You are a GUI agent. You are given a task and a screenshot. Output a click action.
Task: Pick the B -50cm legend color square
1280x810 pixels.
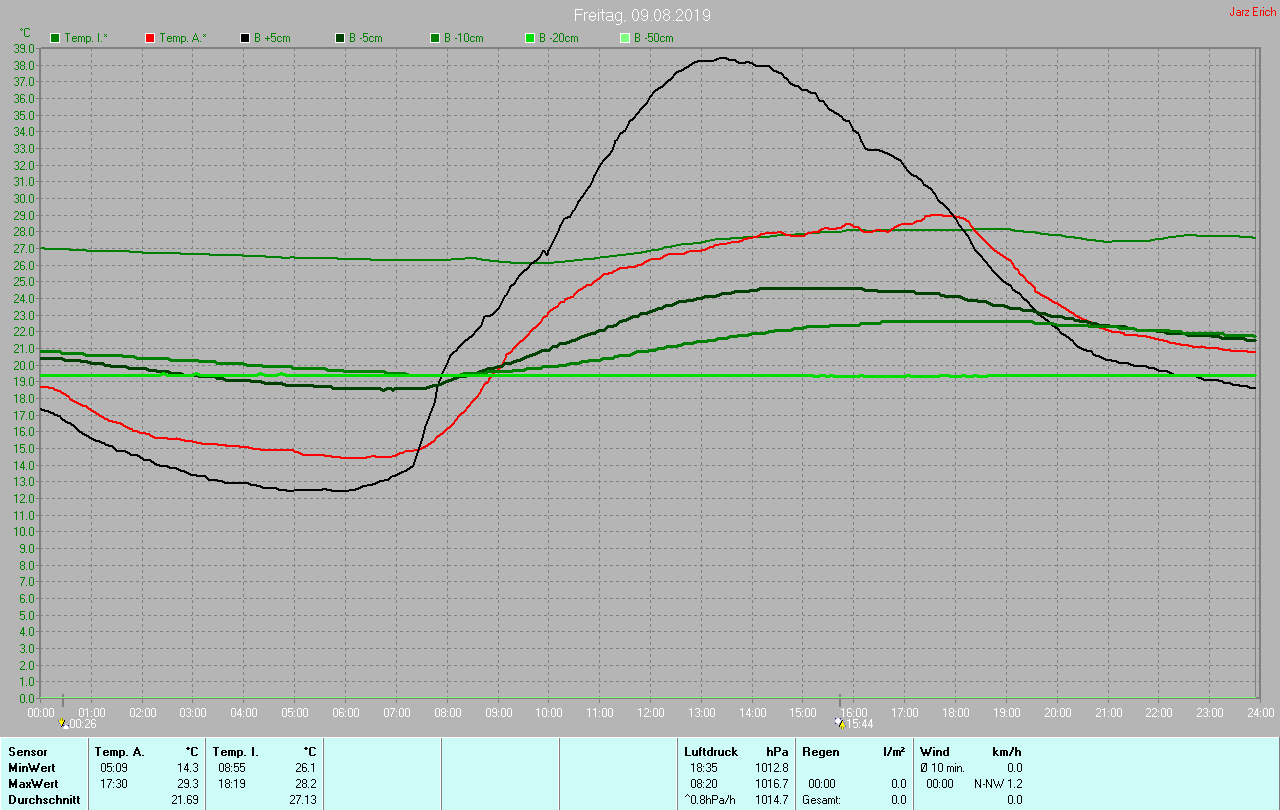(x=625, y=38)
